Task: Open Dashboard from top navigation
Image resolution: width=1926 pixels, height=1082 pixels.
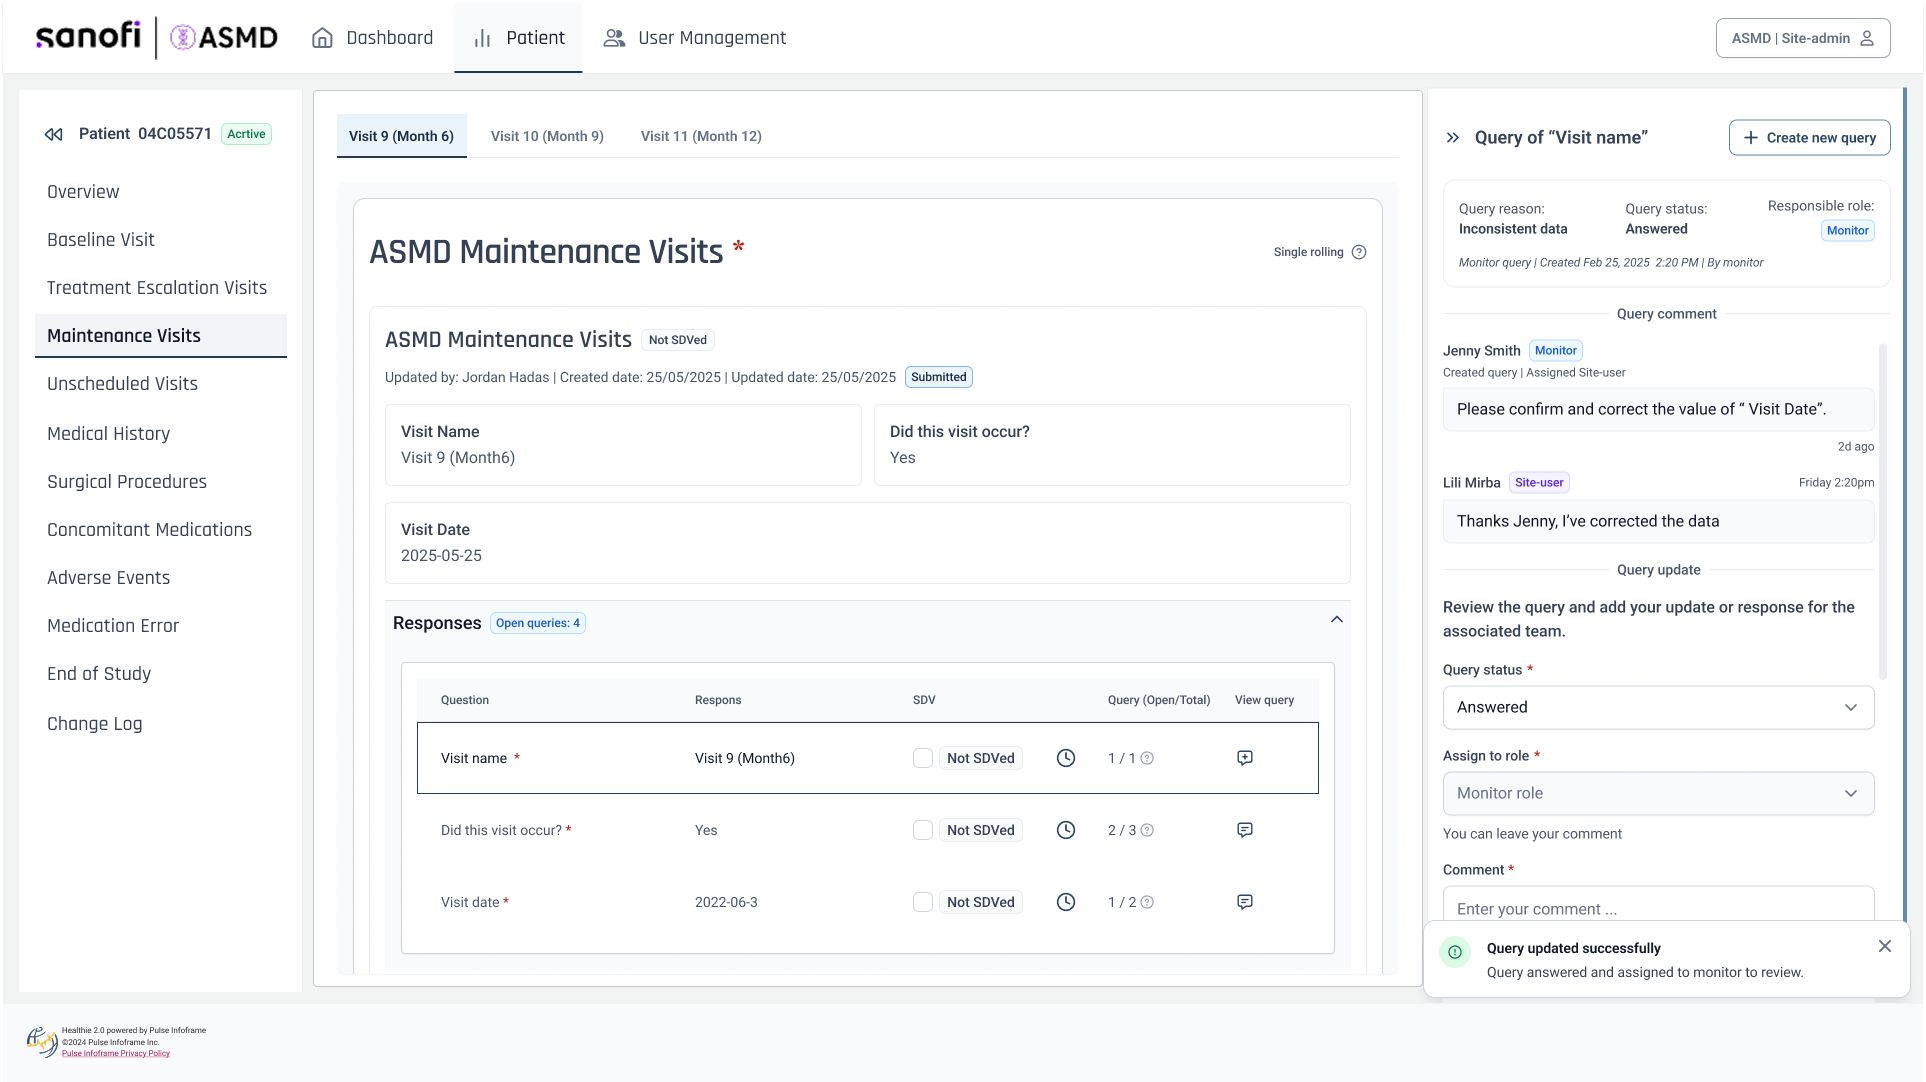Action: (372, 38)
